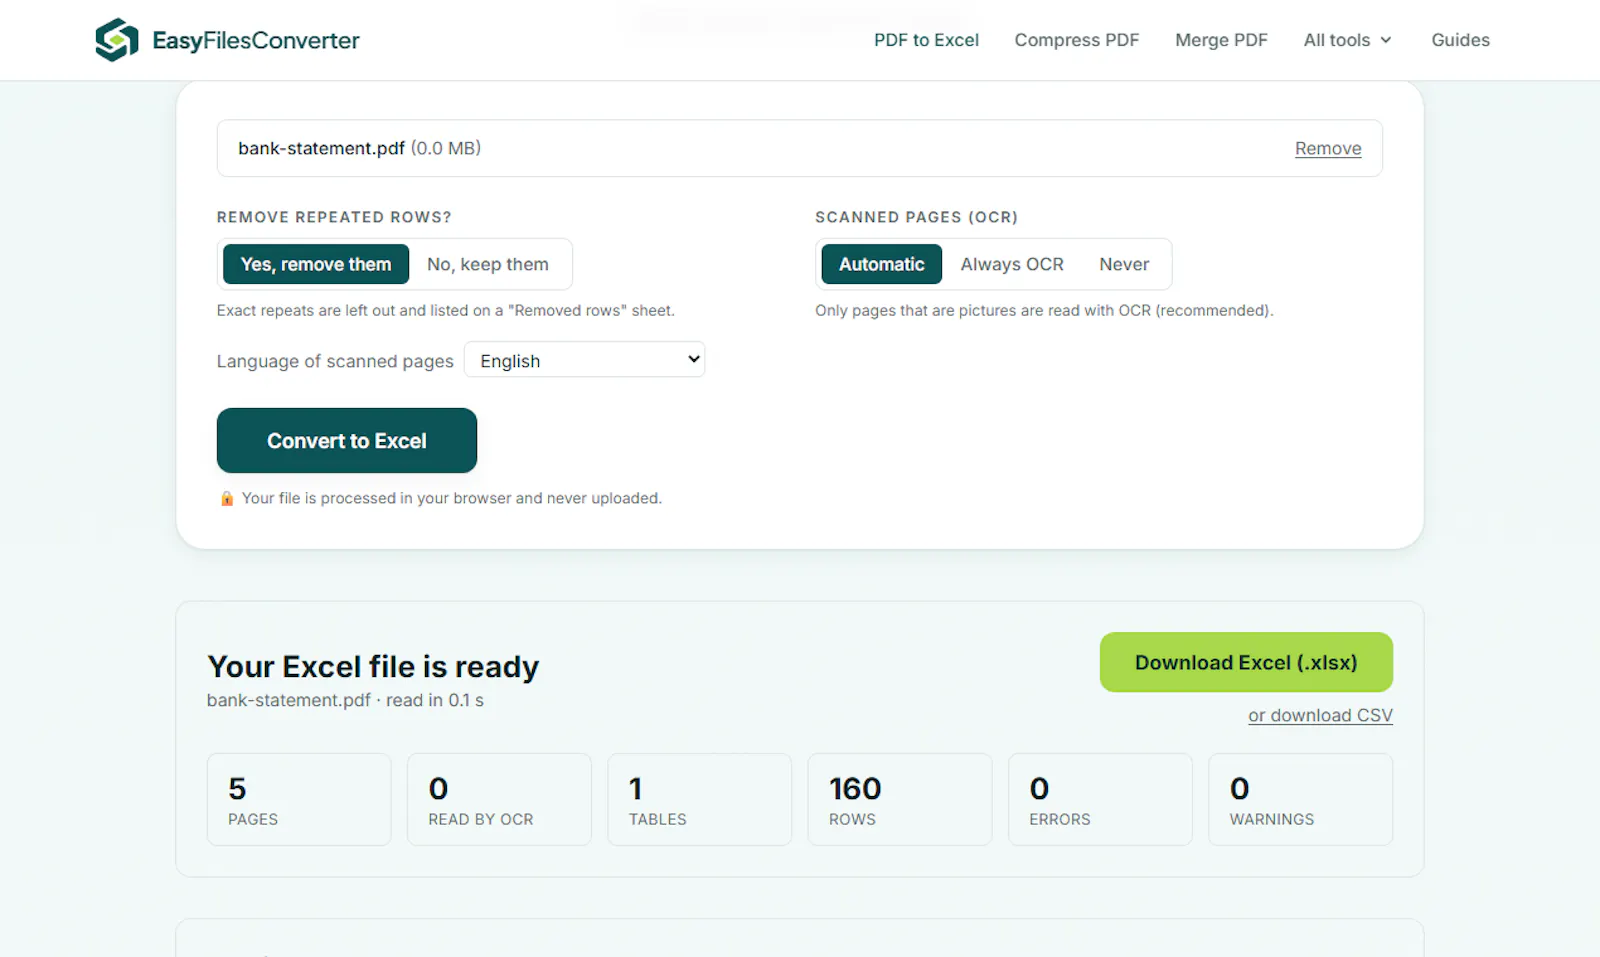This screenshot has height=957, width=1600.
Task: Click the 1 Tables stat card
Action: [x=700, y=799]
